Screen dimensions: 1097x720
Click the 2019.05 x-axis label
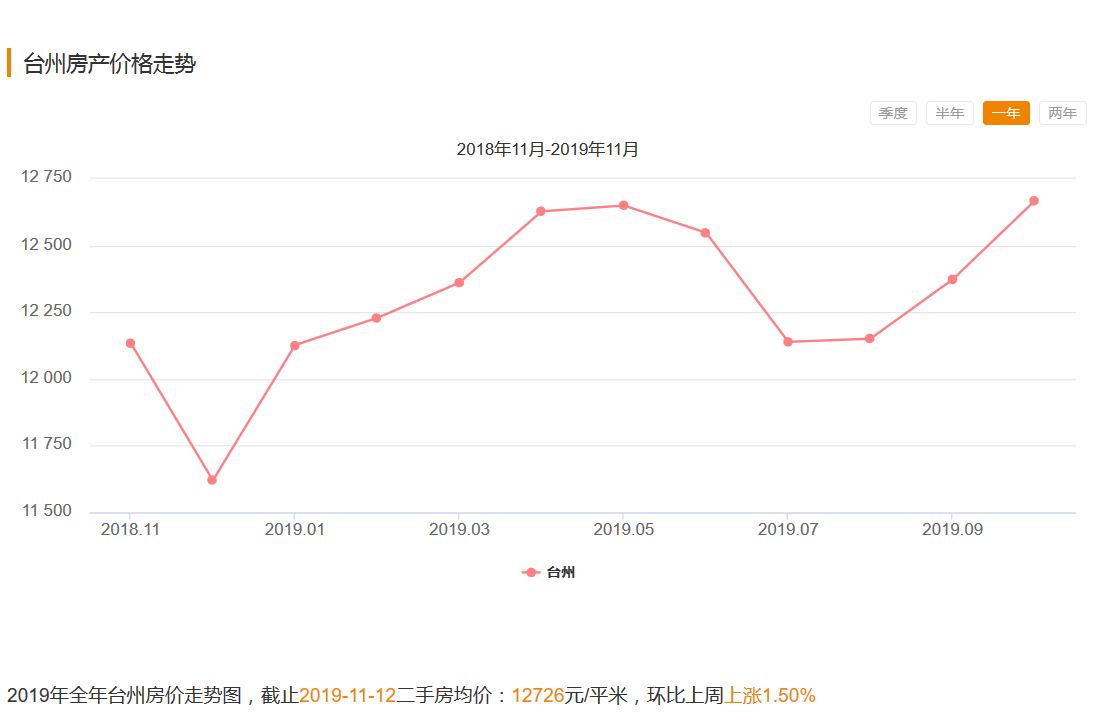tap(623, 529)
